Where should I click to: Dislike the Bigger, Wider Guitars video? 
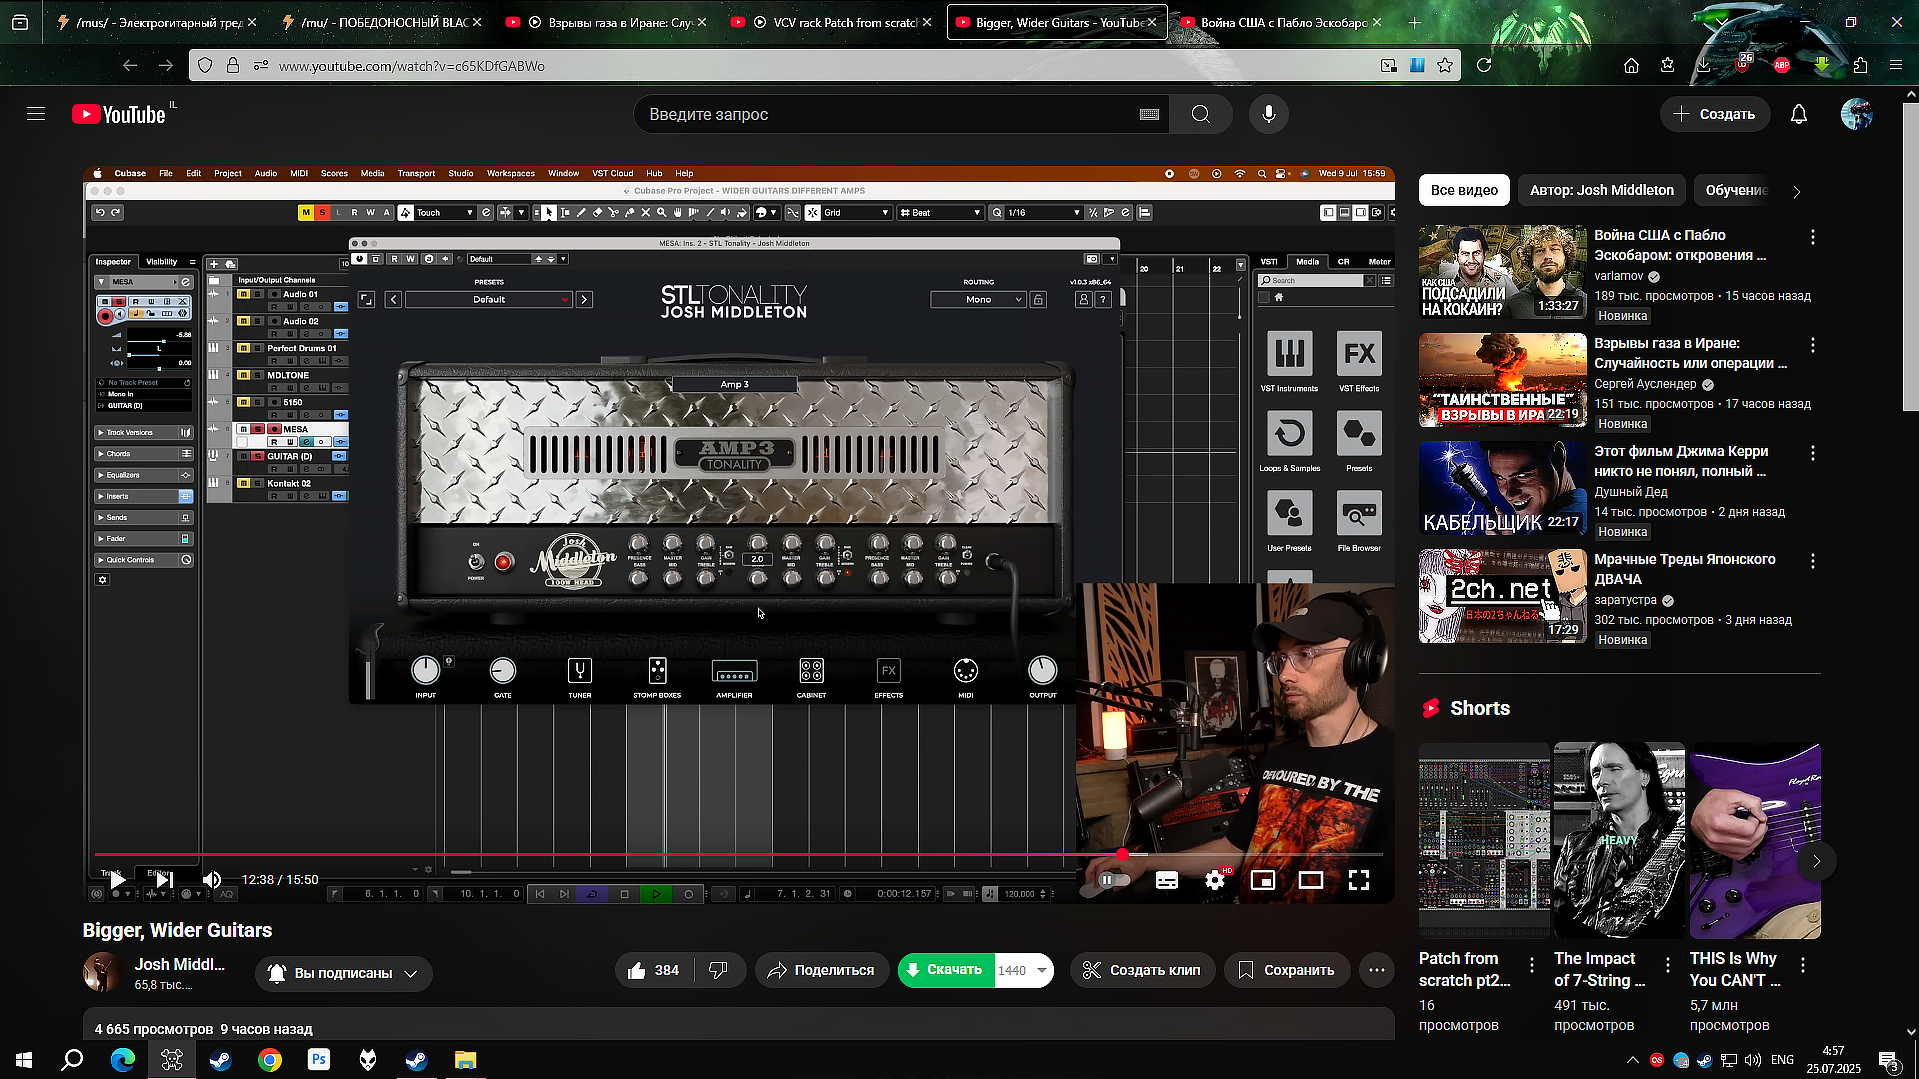point(718,970)
